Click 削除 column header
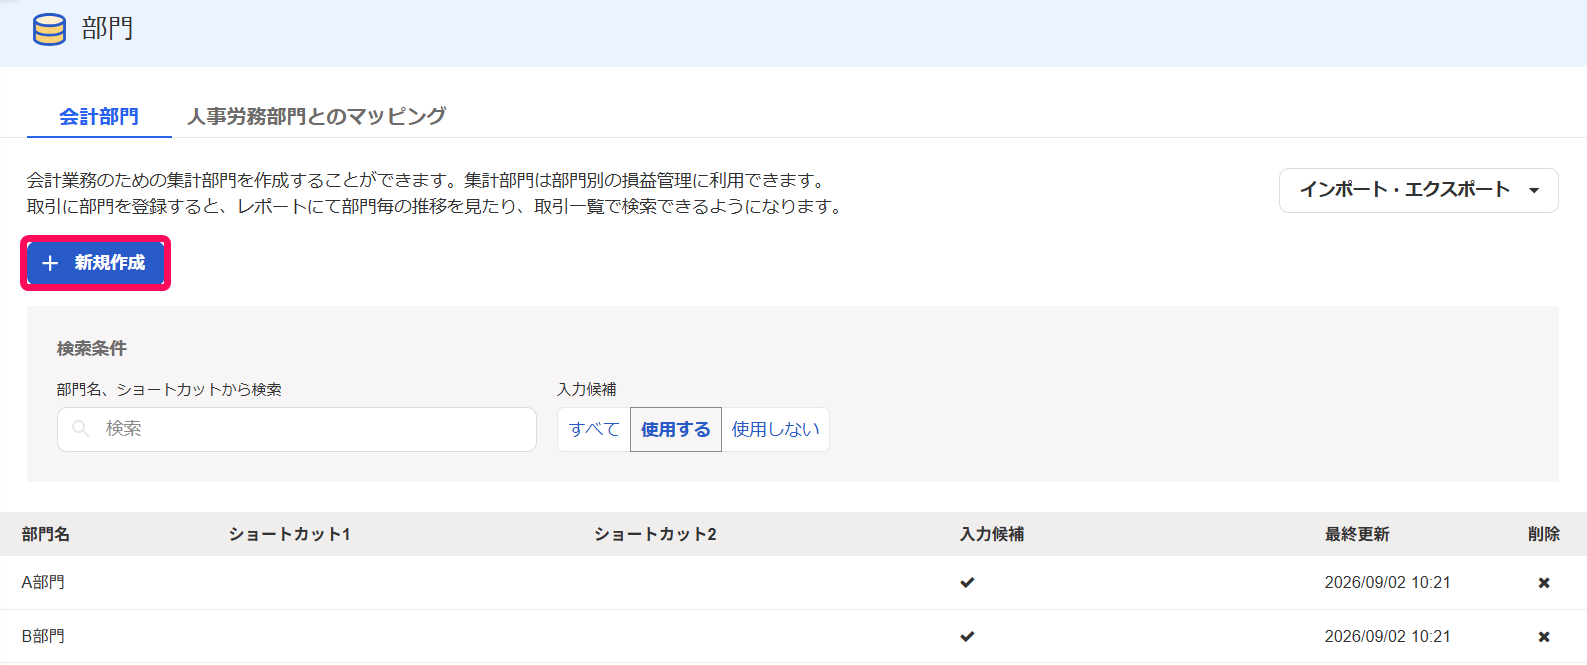The height and width of the screenshot is (665, 1587). pos(1544,534)
